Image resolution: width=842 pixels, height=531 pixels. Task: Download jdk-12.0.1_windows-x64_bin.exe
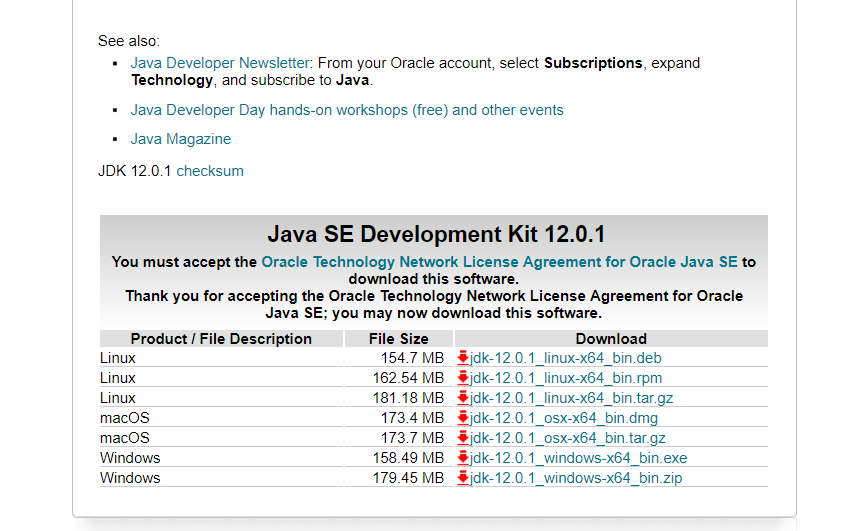tap(578, 458)
